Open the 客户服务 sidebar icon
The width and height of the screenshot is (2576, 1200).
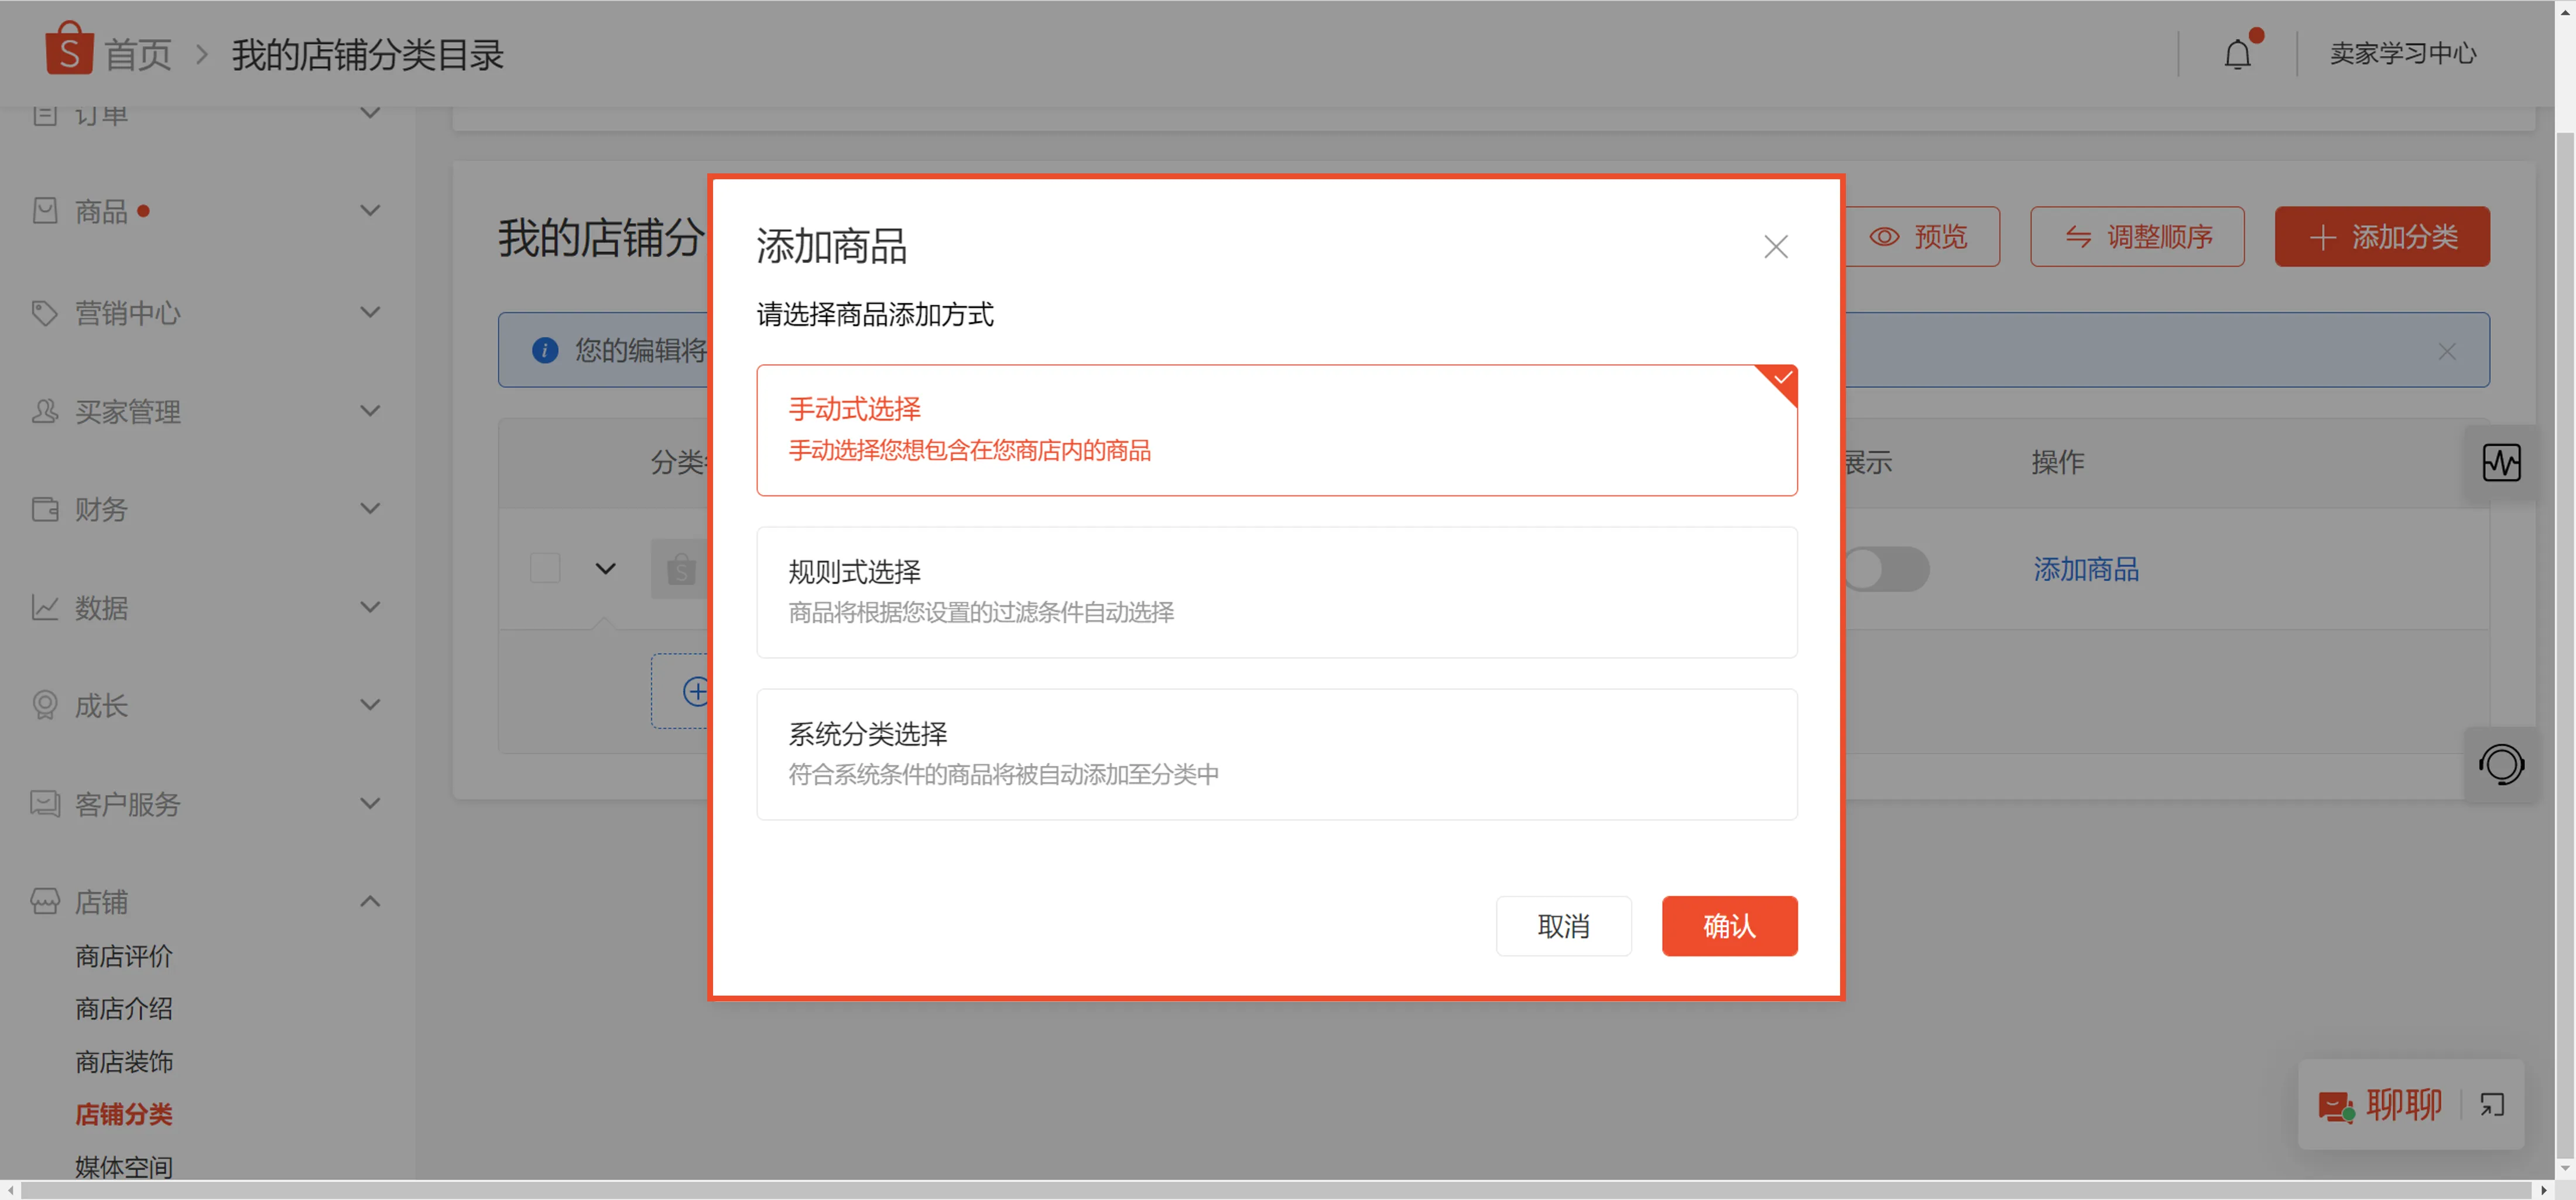[44, 803]
